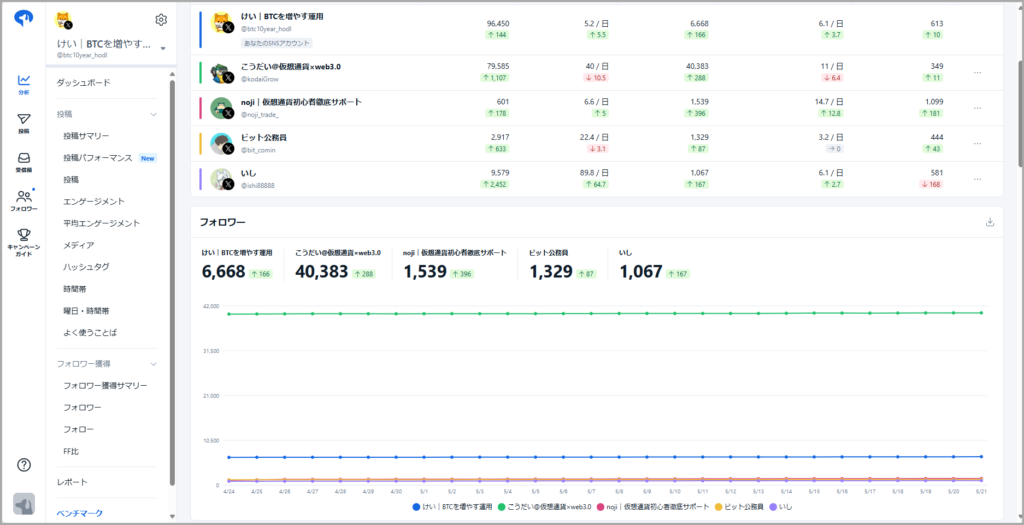Open エンゲージメント menu item

tap(94, 201)
